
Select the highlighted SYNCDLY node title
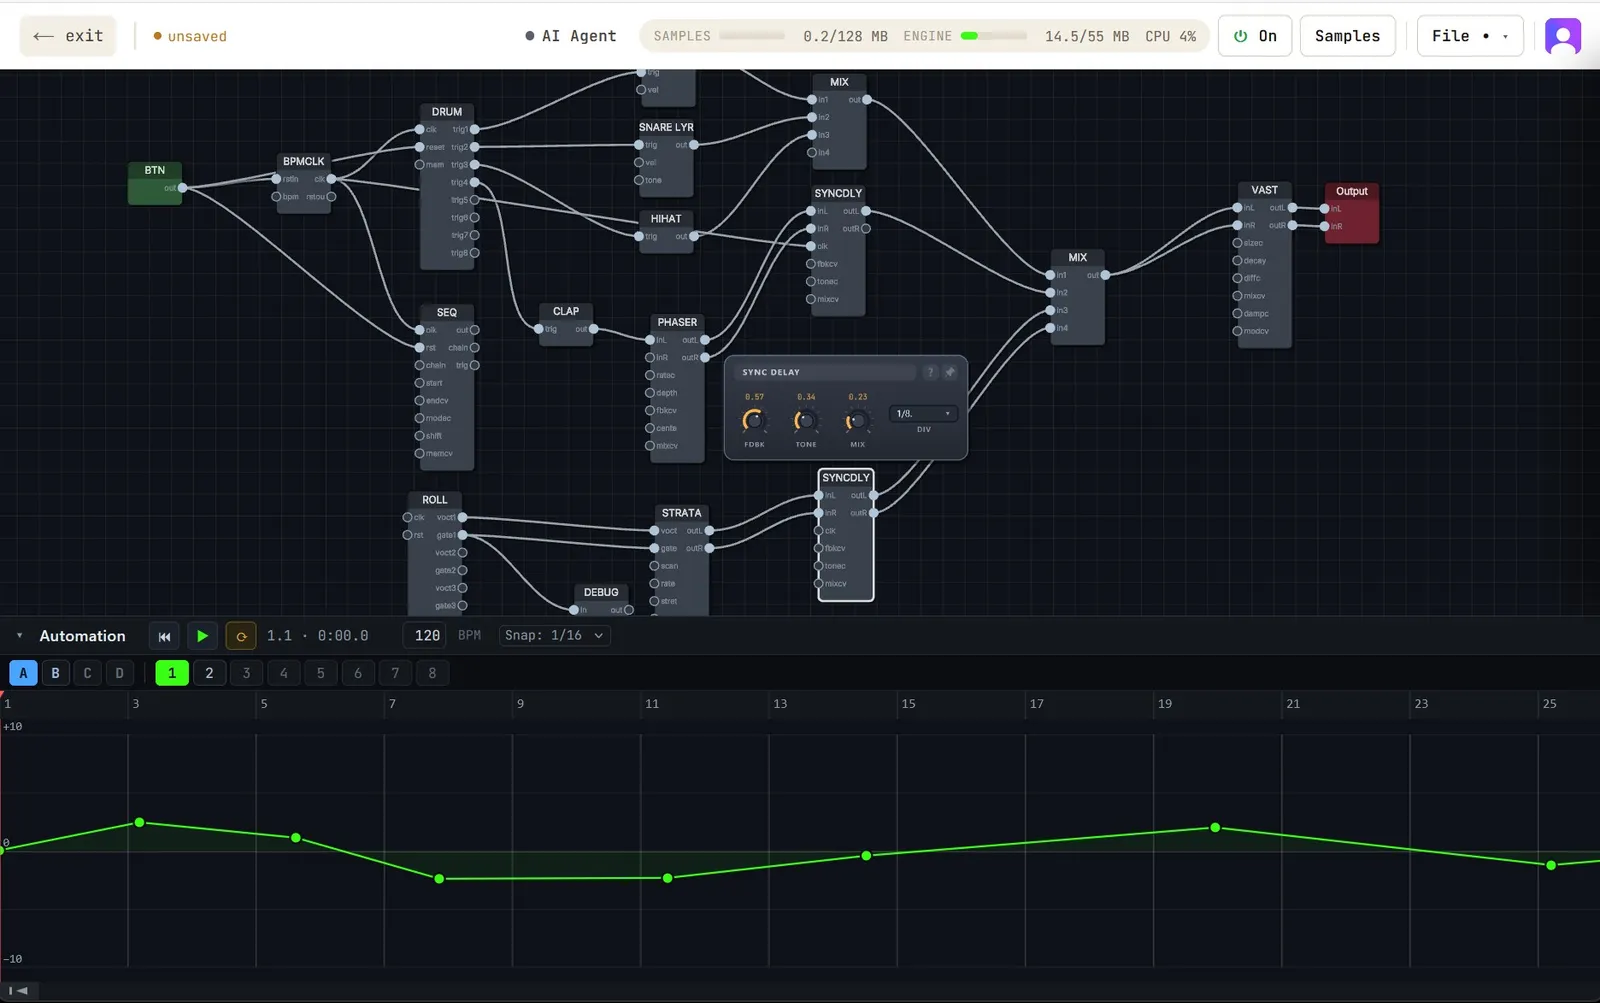[846, 478]
